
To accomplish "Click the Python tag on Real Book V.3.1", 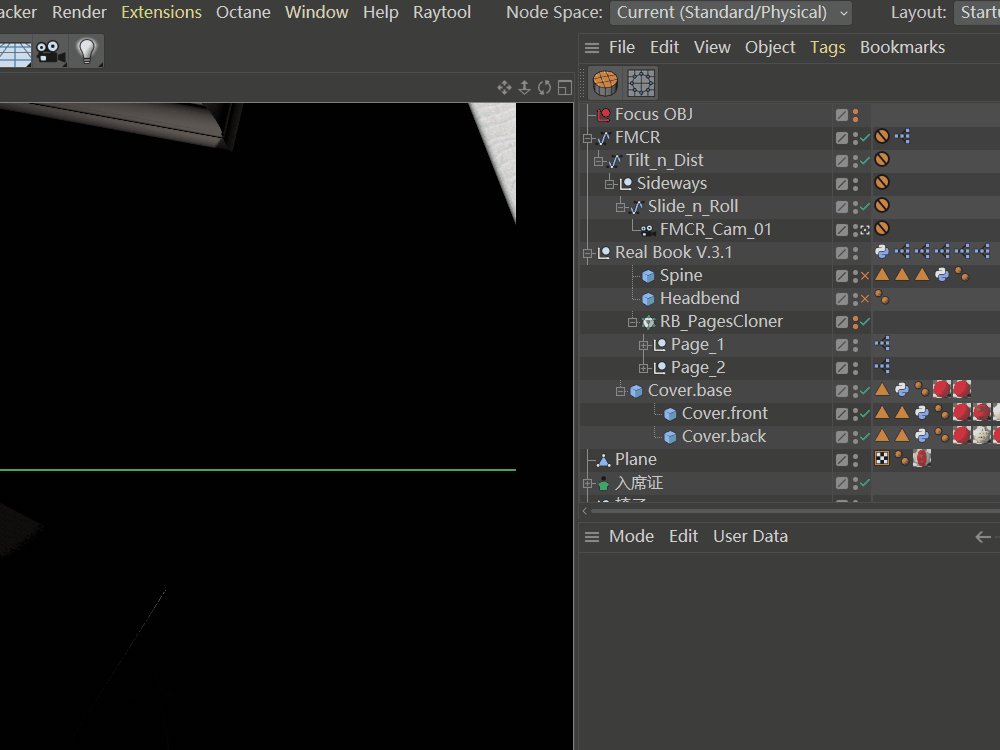I will pos(882,252).
